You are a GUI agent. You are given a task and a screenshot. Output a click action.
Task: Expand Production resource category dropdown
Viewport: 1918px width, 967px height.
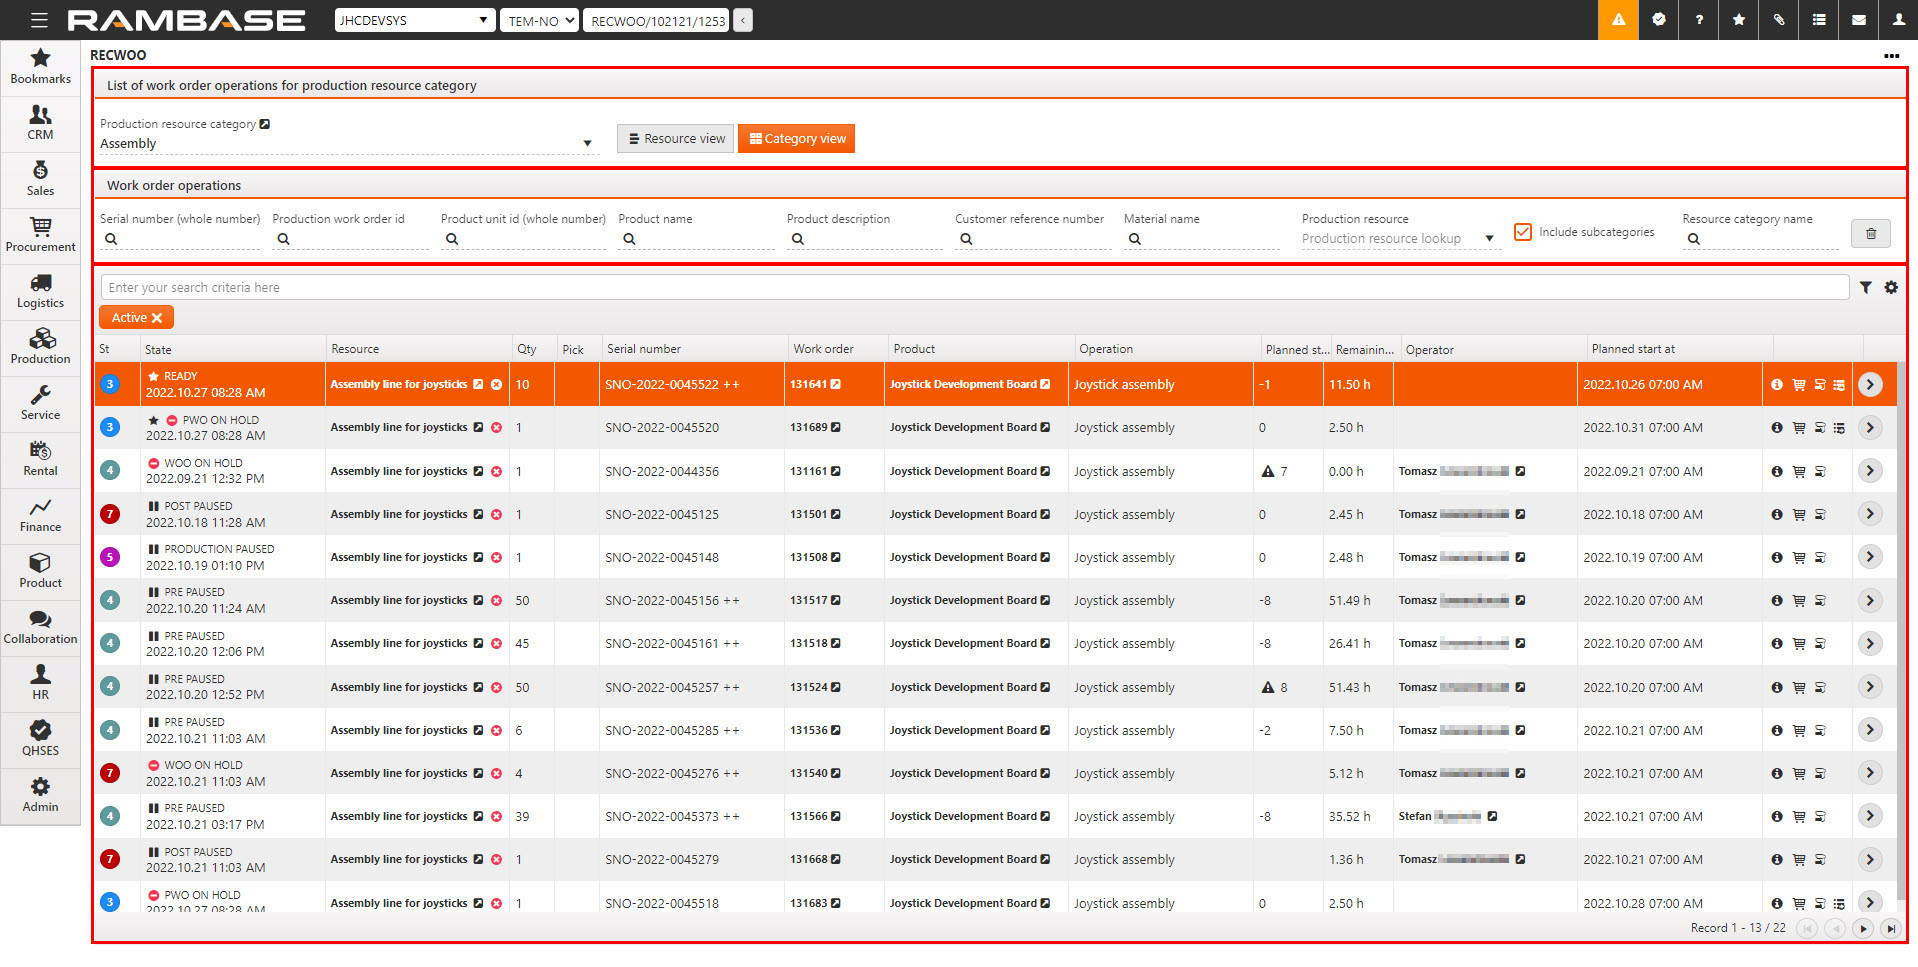587,144
